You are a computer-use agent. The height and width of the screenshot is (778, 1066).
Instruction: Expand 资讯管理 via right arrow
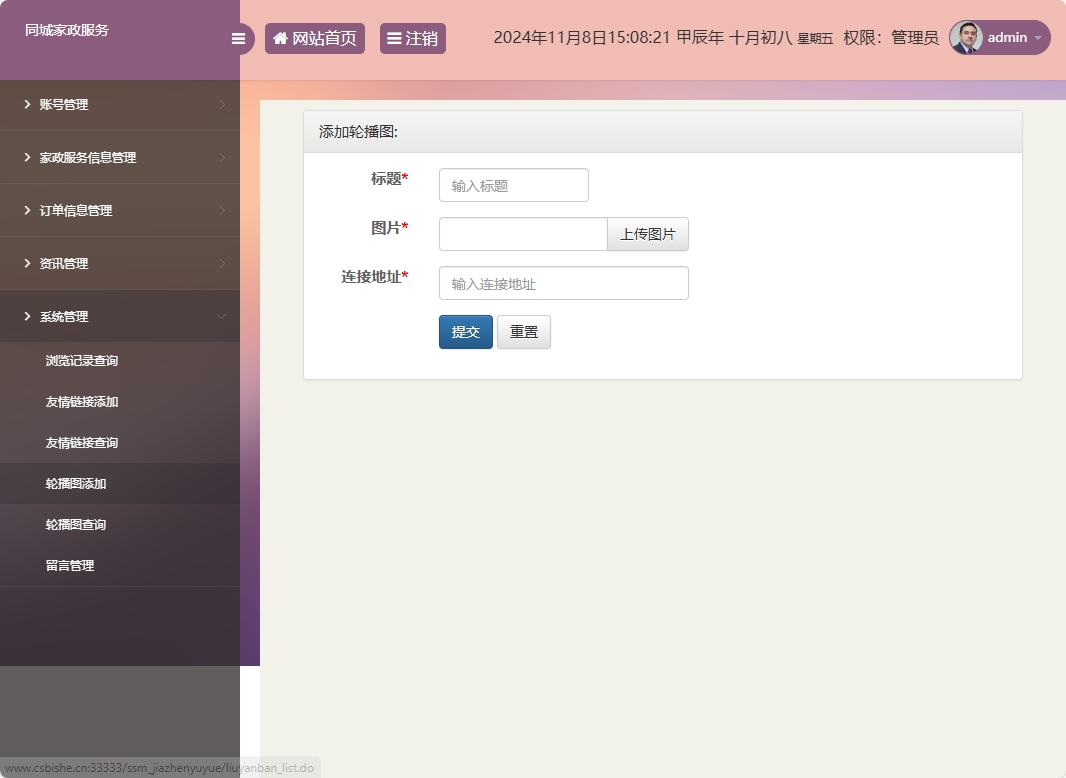click(x=222, y=263)
